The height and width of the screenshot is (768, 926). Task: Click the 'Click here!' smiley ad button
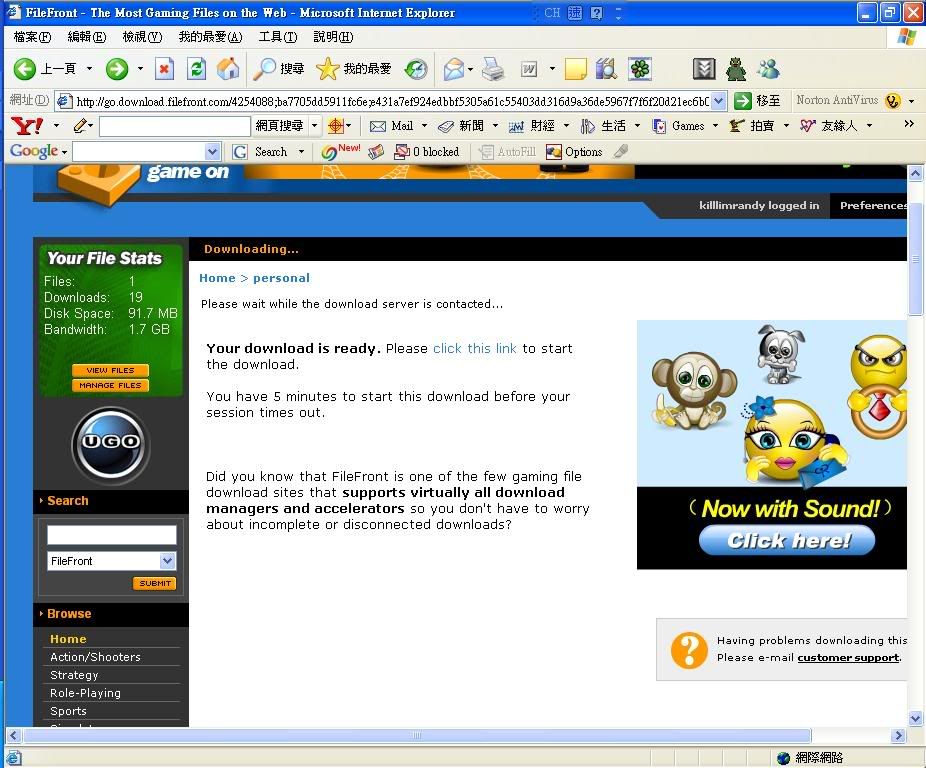[787, 540]
